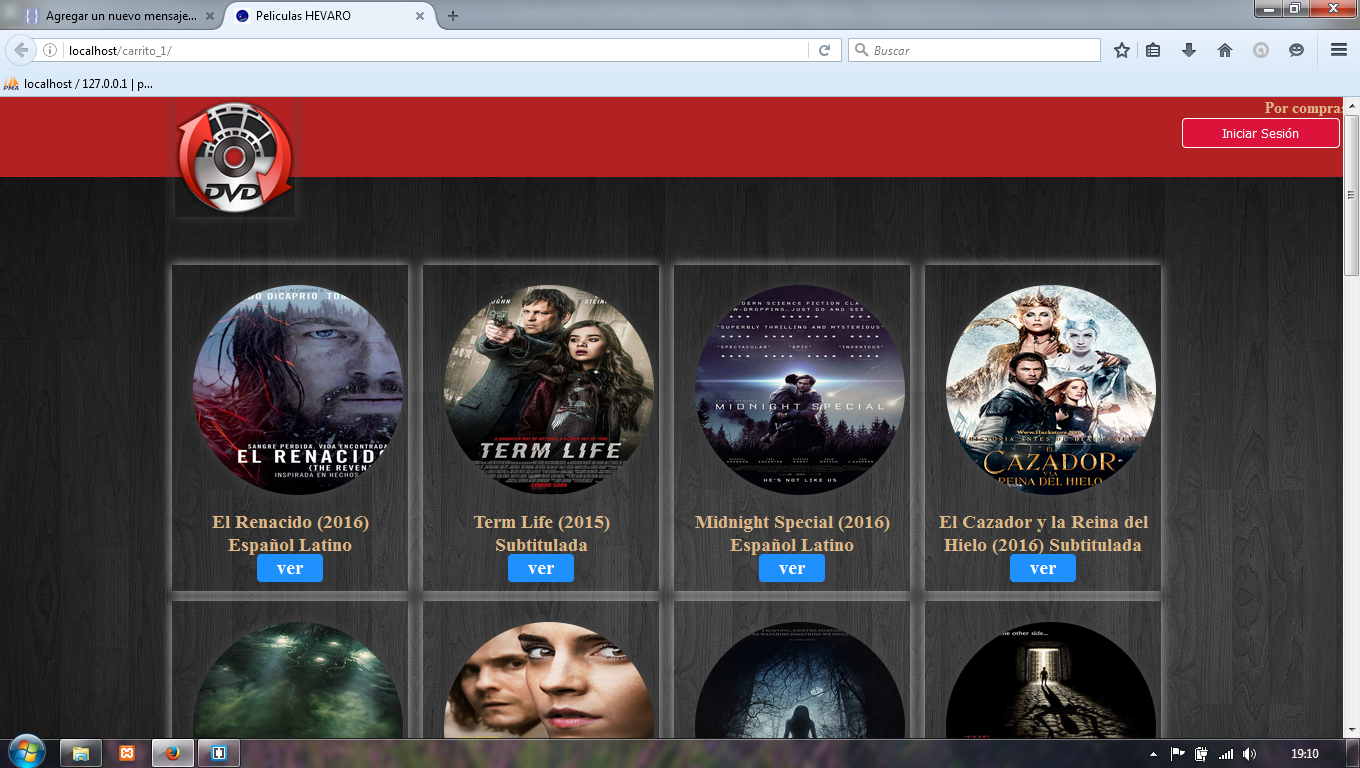Click 'ver' under El Renacido
This screenshot has height=768, width=1360.
(290, 568)
